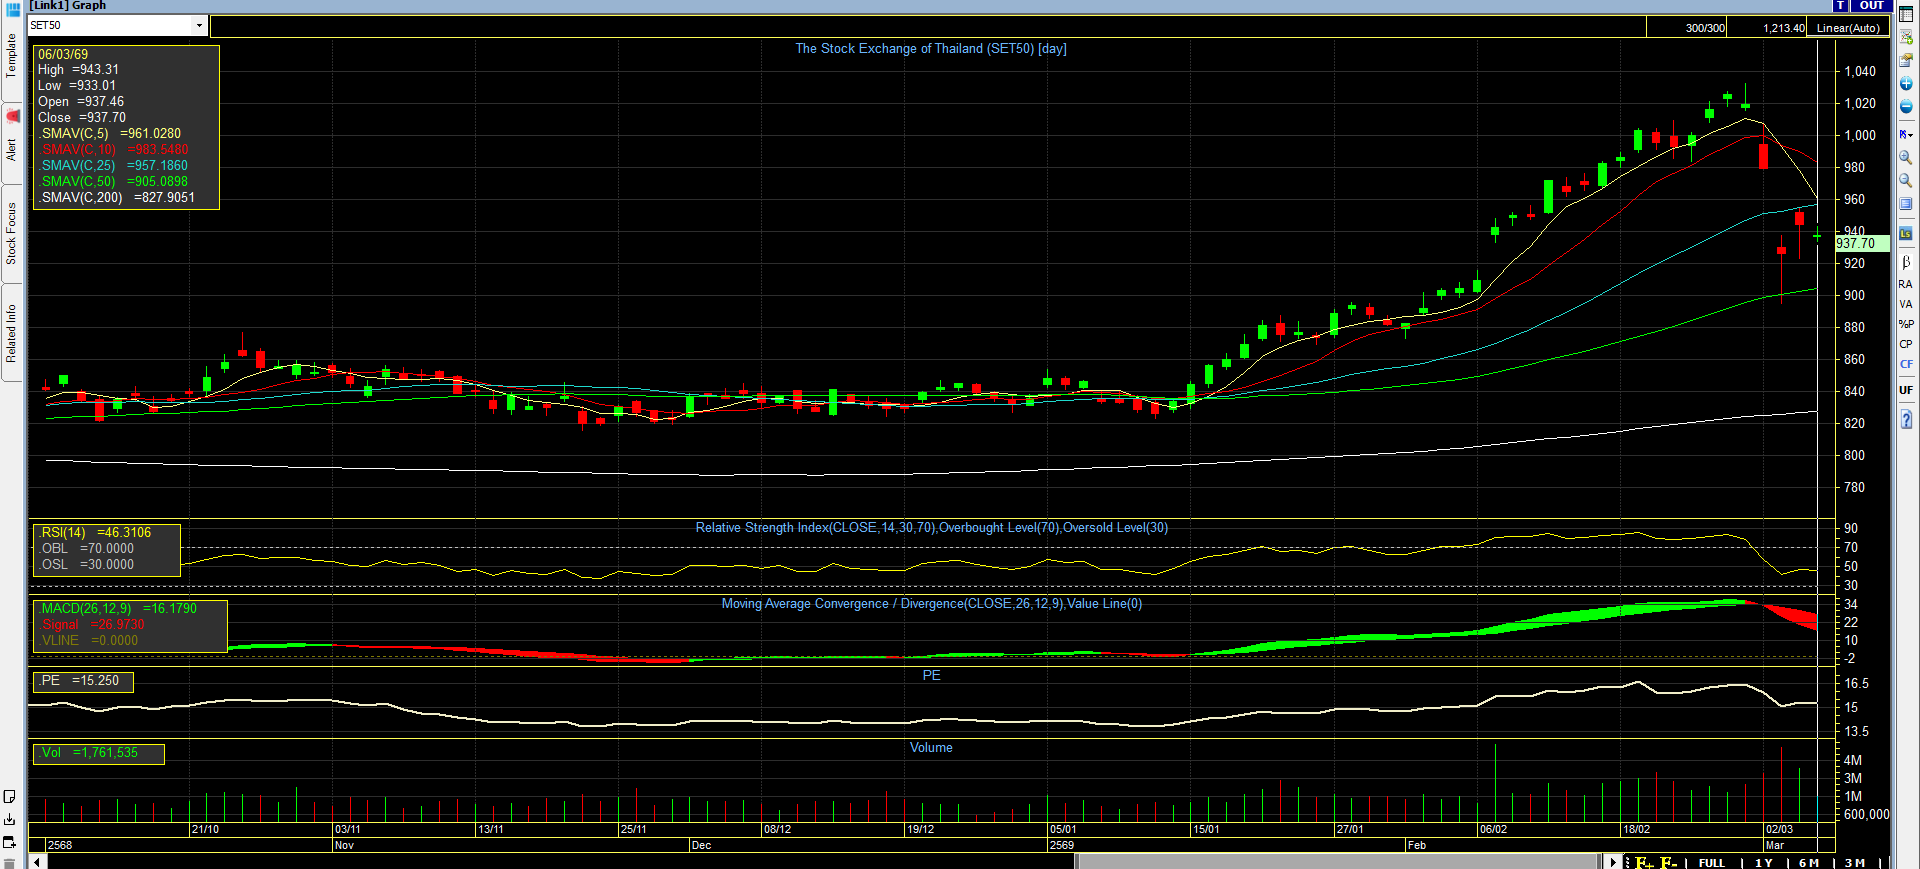The width and height of the screenshot is (1920, 869).
Task: Click the .RSI(14) indicator label
Action: coord(95,532)
